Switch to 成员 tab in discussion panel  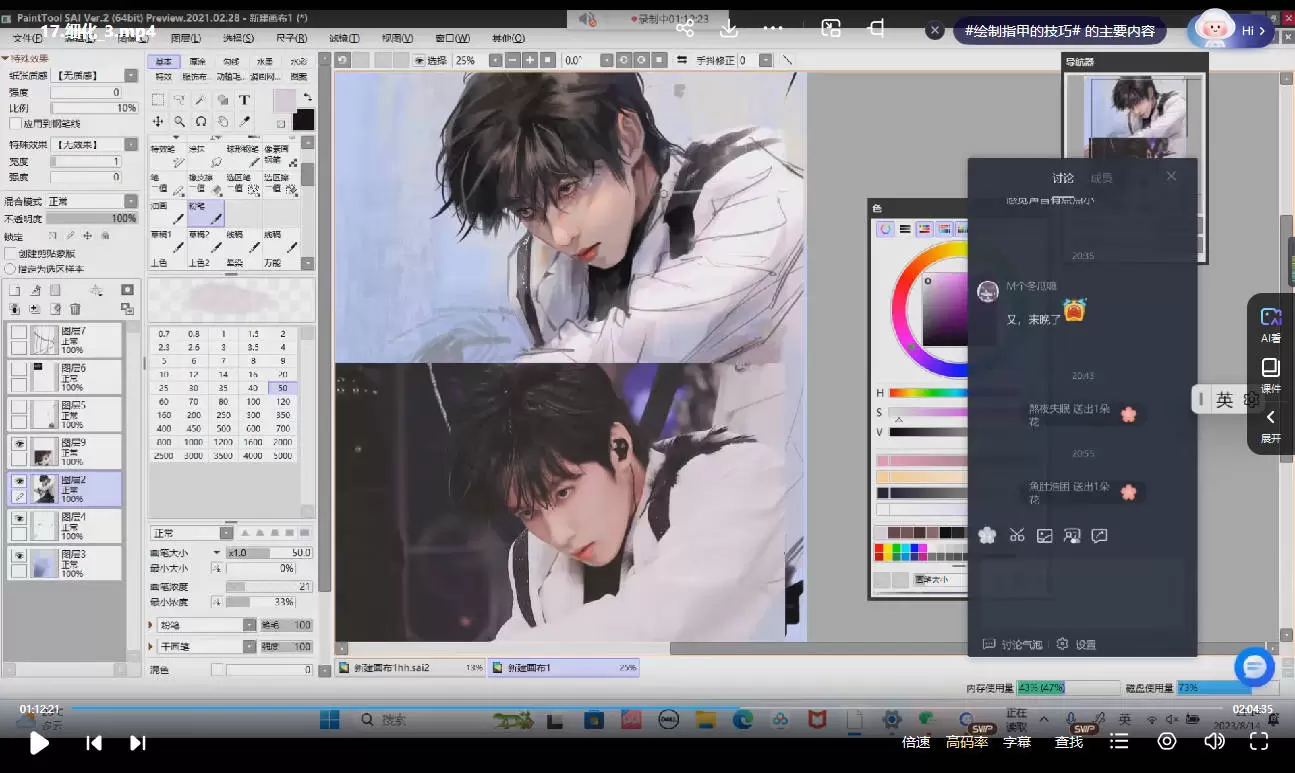point(1101,178)
